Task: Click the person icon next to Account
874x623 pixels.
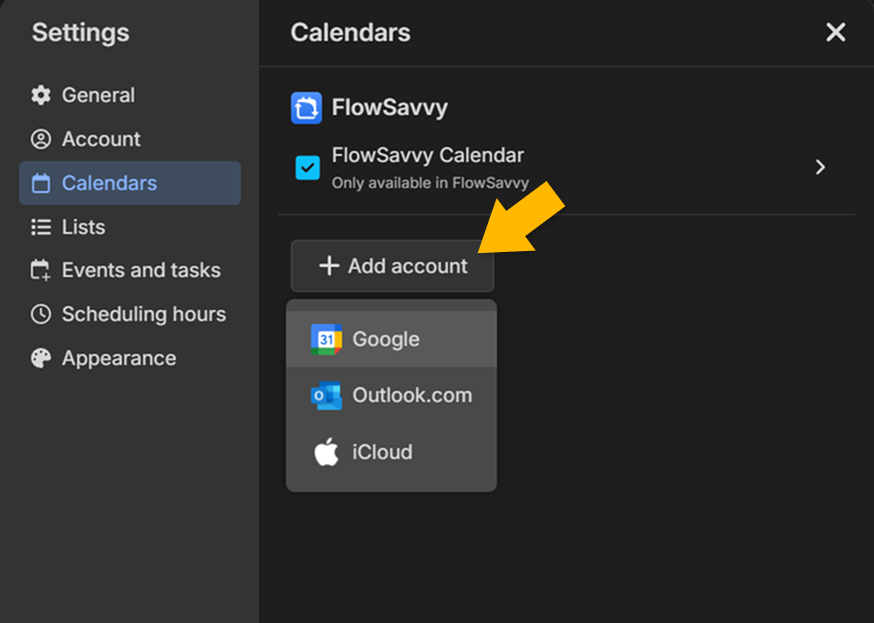Action: [x=41, y=139]
